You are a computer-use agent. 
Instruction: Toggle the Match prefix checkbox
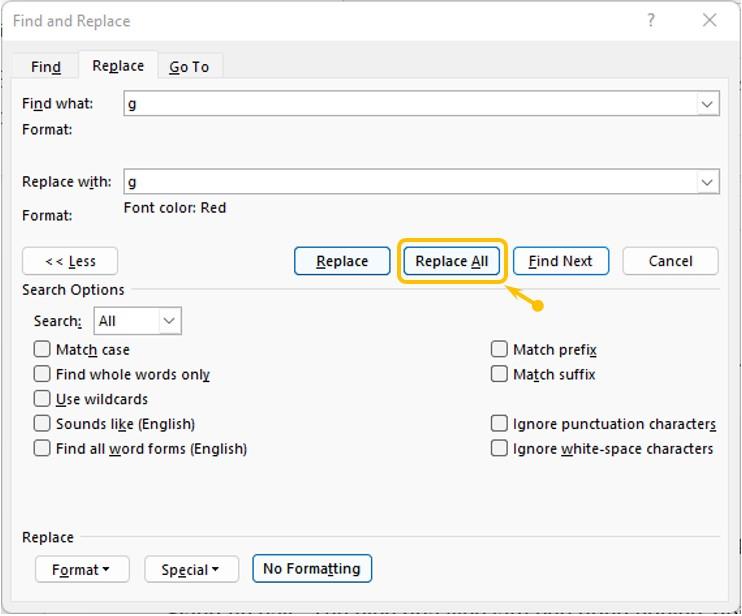(x=499, y=350)
